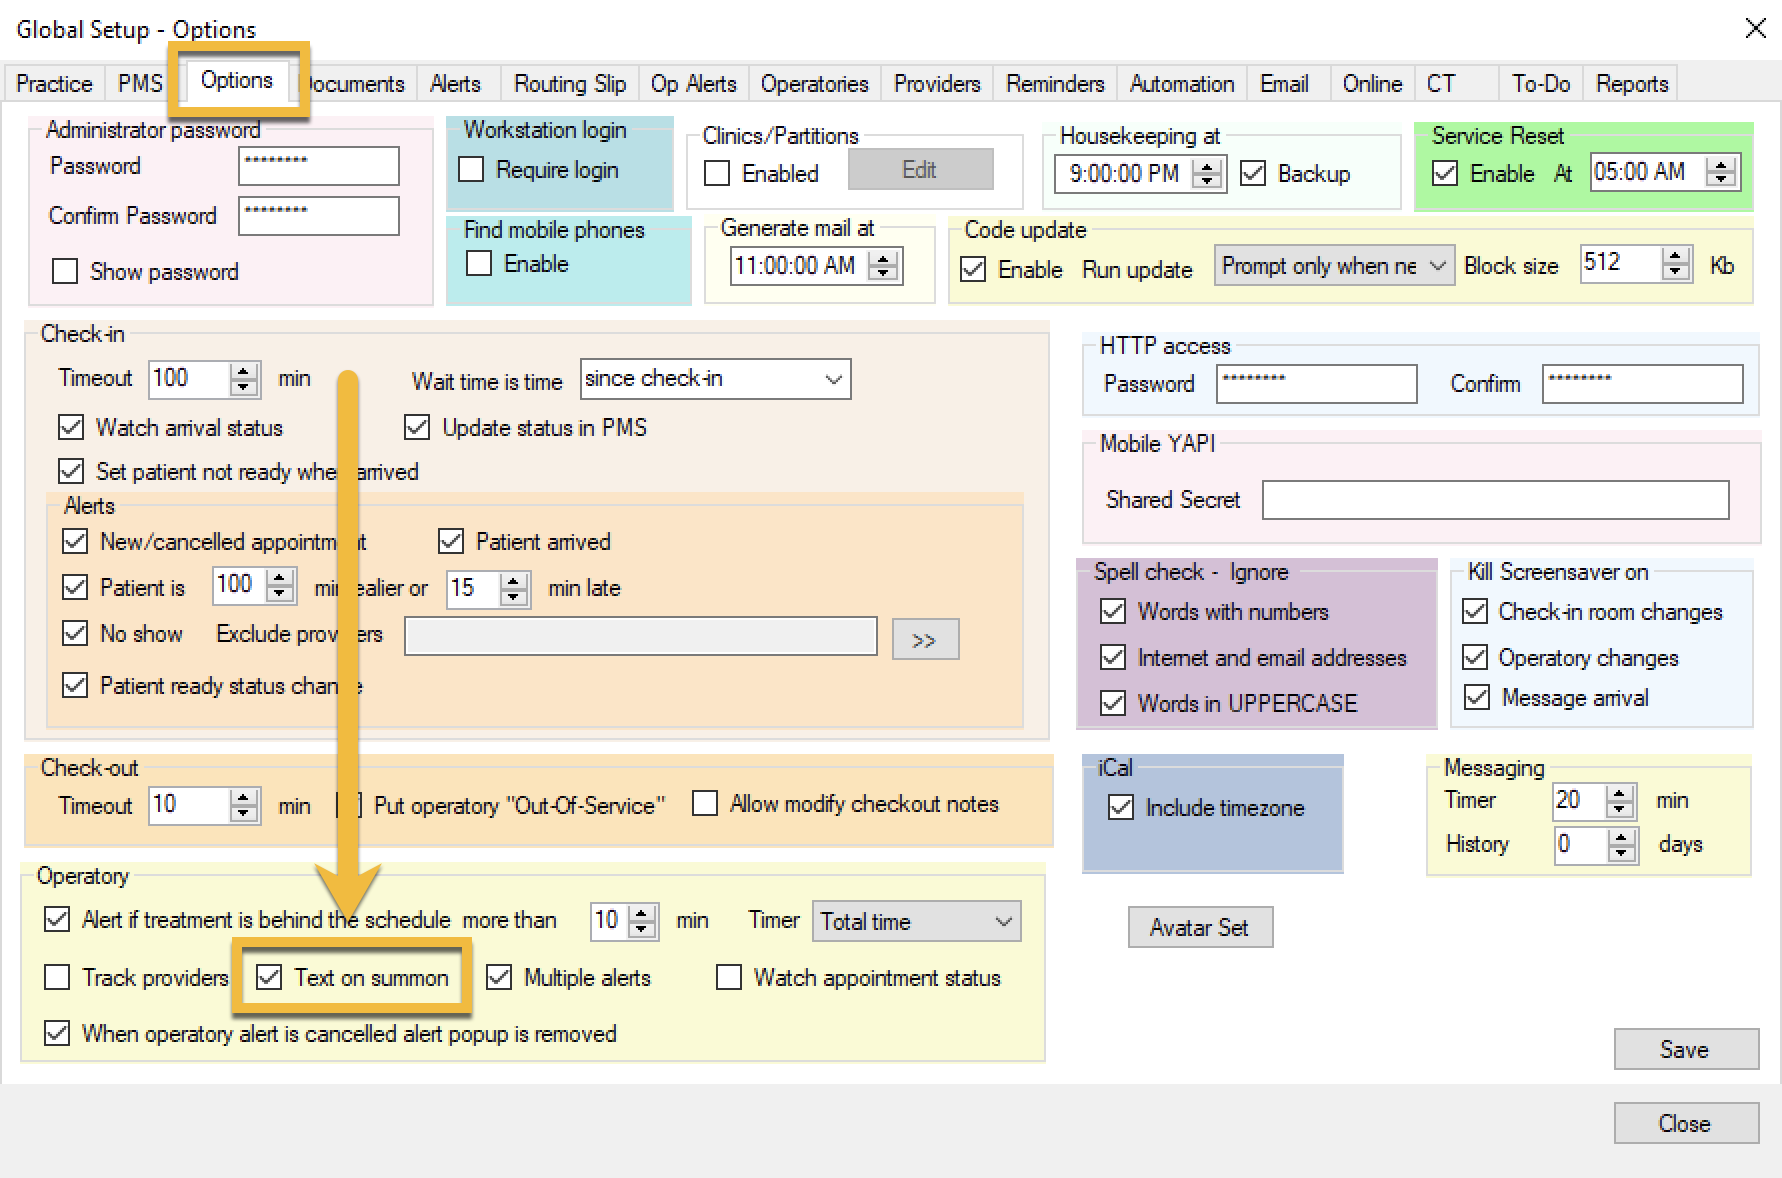The width and height of the screenshot is (1782, 1178).
Task: Enable Track providers checkbox
Action: 57,977
